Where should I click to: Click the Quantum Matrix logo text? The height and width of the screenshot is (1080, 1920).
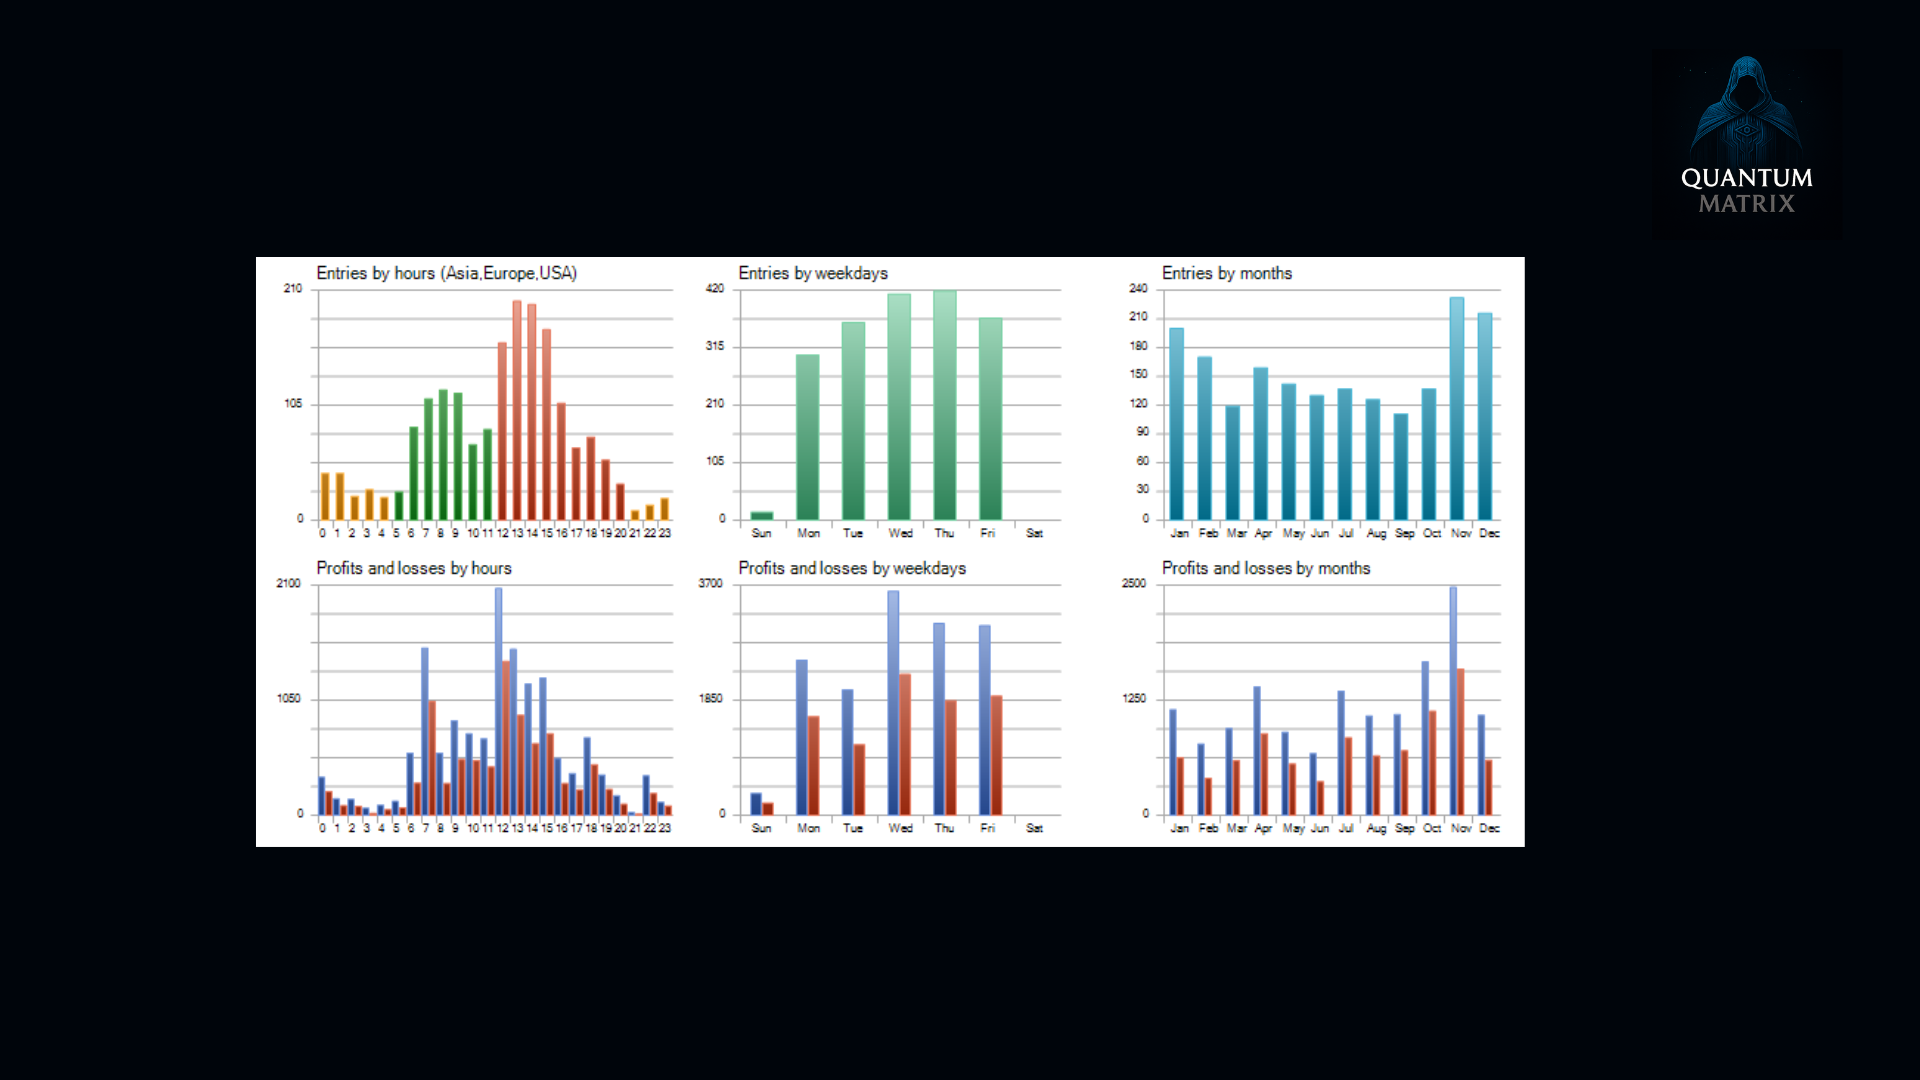(x=1746, y=190)
